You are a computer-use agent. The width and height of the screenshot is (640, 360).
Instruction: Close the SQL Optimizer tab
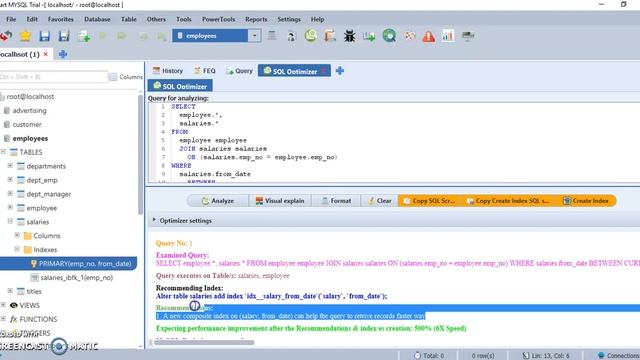coord(324,71)
